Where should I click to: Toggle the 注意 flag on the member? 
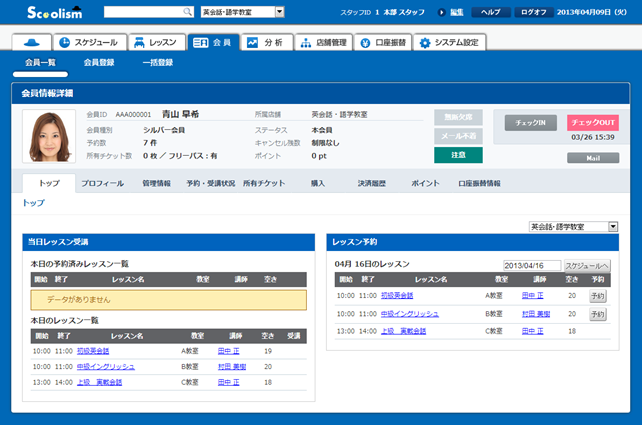tap(458, 155)
